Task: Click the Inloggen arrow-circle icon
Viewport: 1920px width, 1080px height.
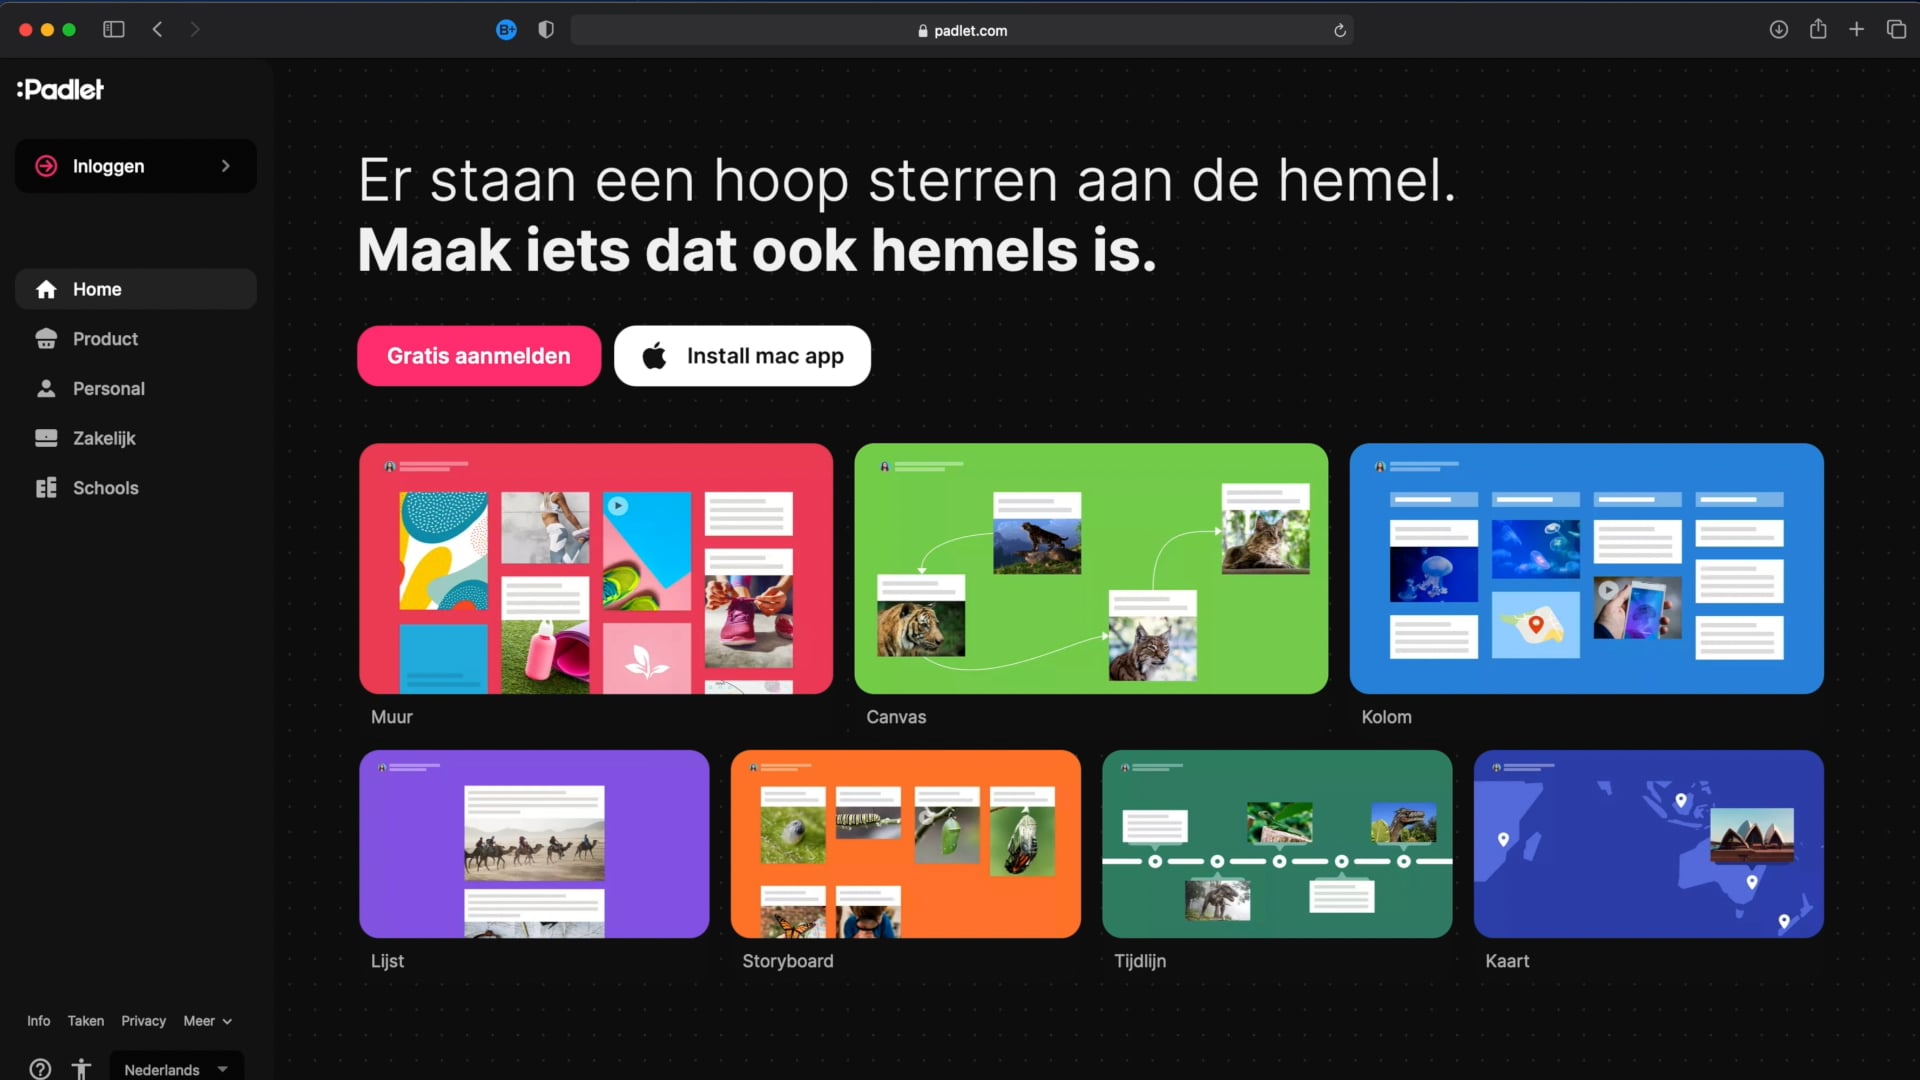Action: (46, 166)
